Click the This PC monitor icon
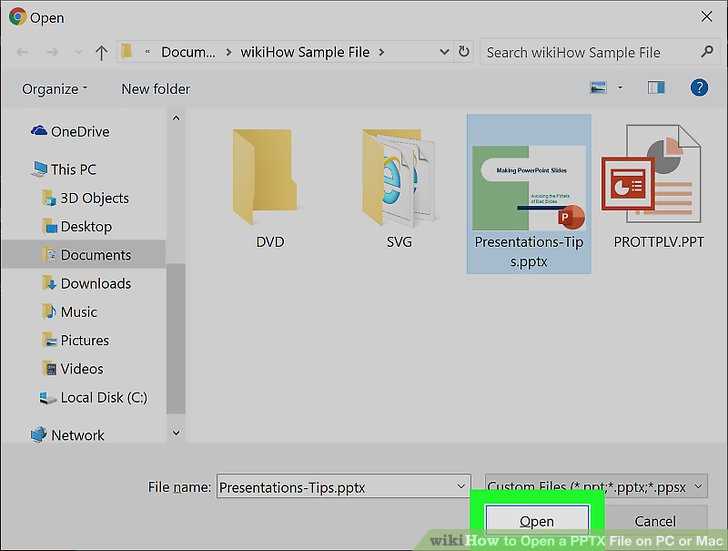Screen dimensions: 728x551 [x=39, y=169]
